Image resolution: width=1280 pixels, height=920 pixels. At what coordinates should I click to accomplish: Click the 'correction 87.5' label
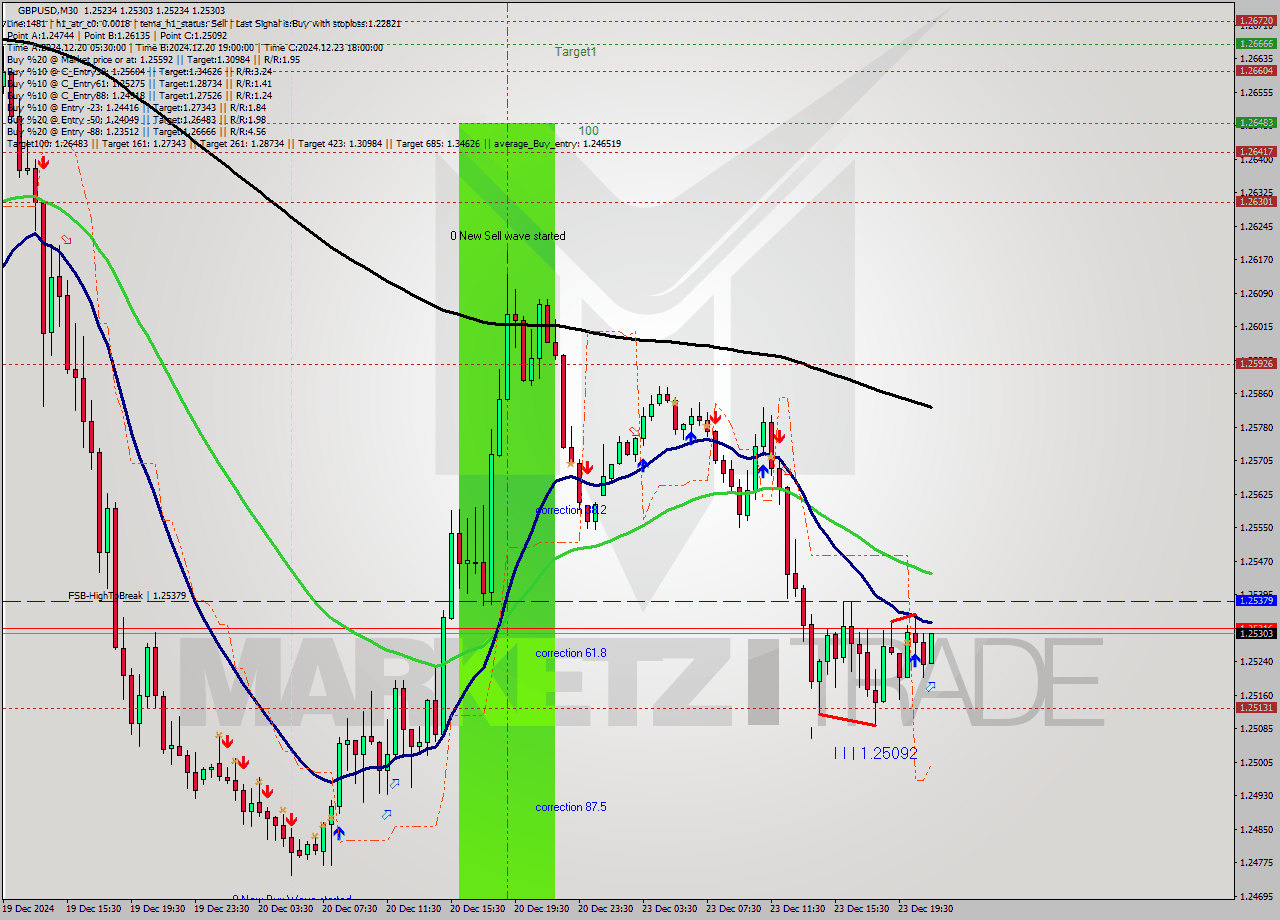pos(571,807)
